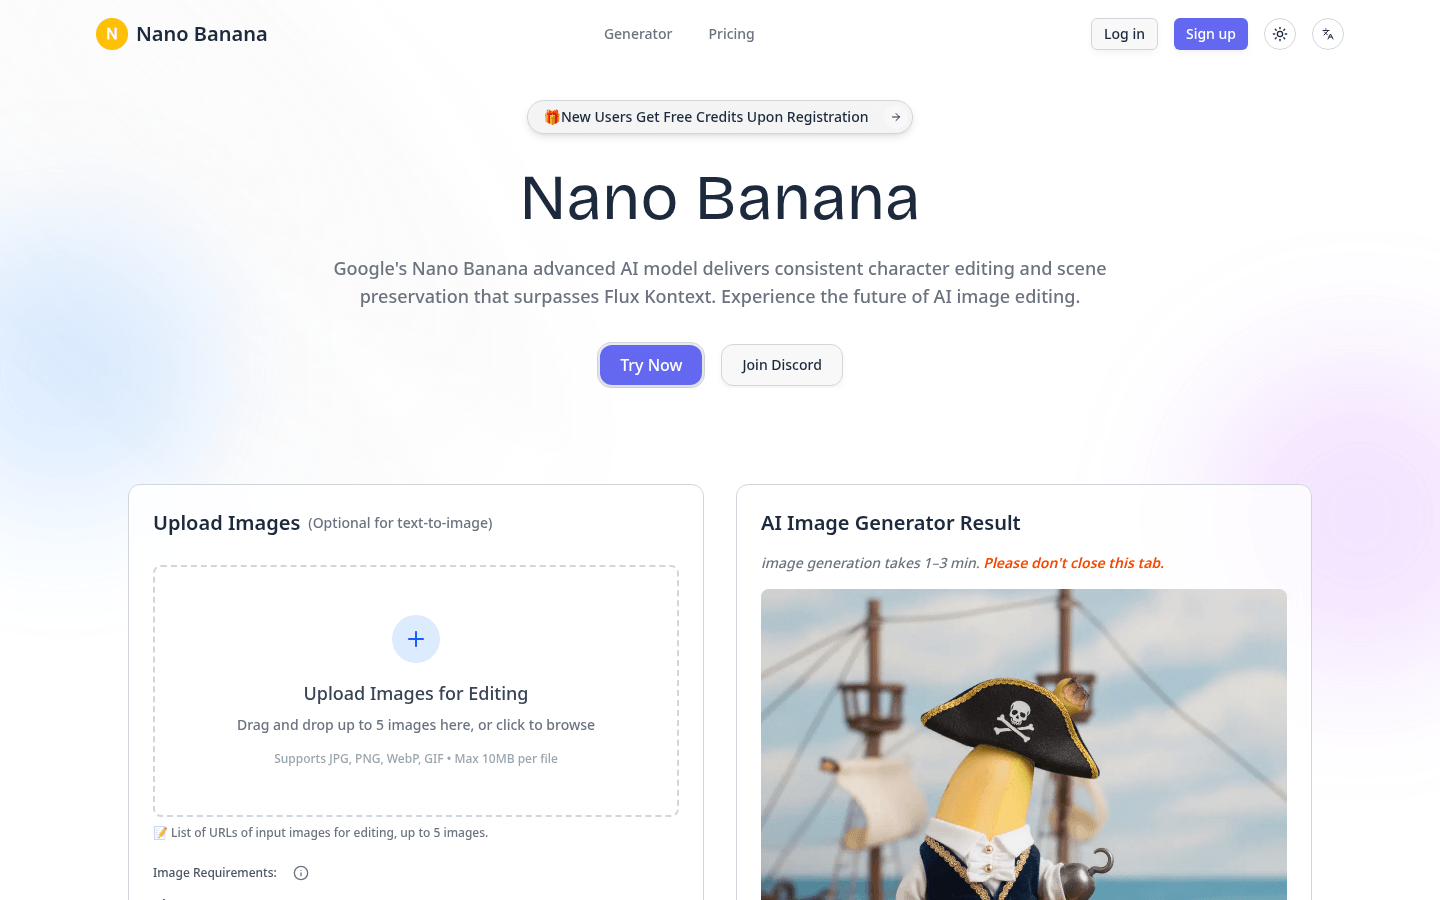Click the blue plus upload icon

coord(416,639)
